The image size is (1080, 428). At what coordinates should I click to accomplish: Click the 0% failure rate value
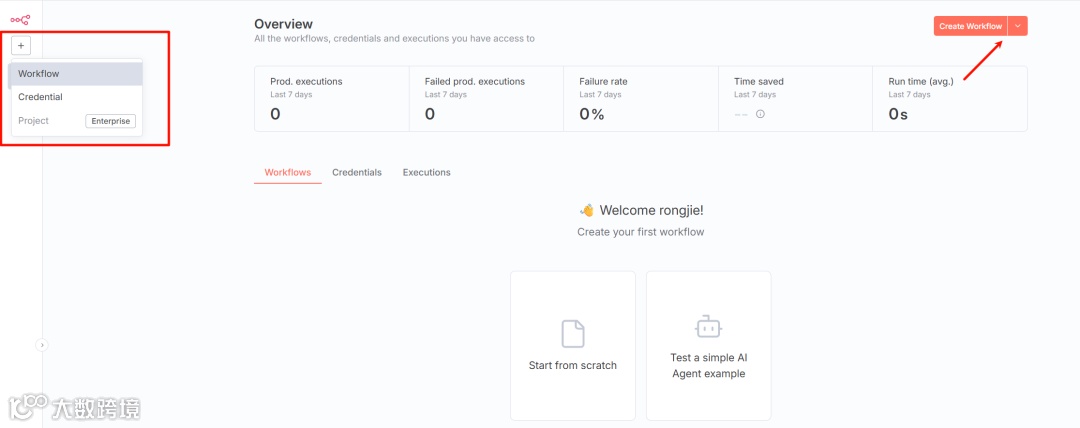coord(592,114)
